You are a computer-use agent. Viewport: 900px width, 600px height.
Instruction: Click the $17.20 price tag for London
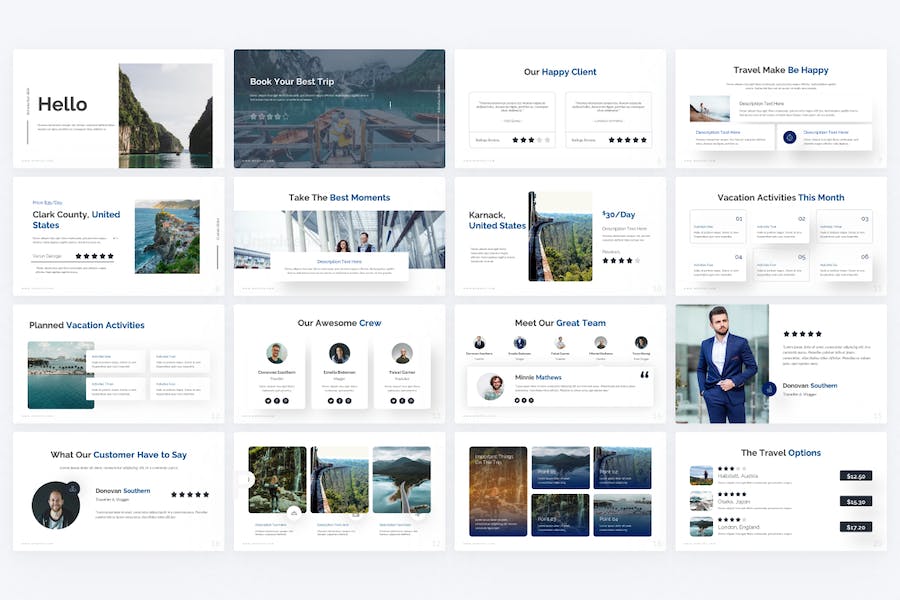pyautogui.click(x=855, y=526)
